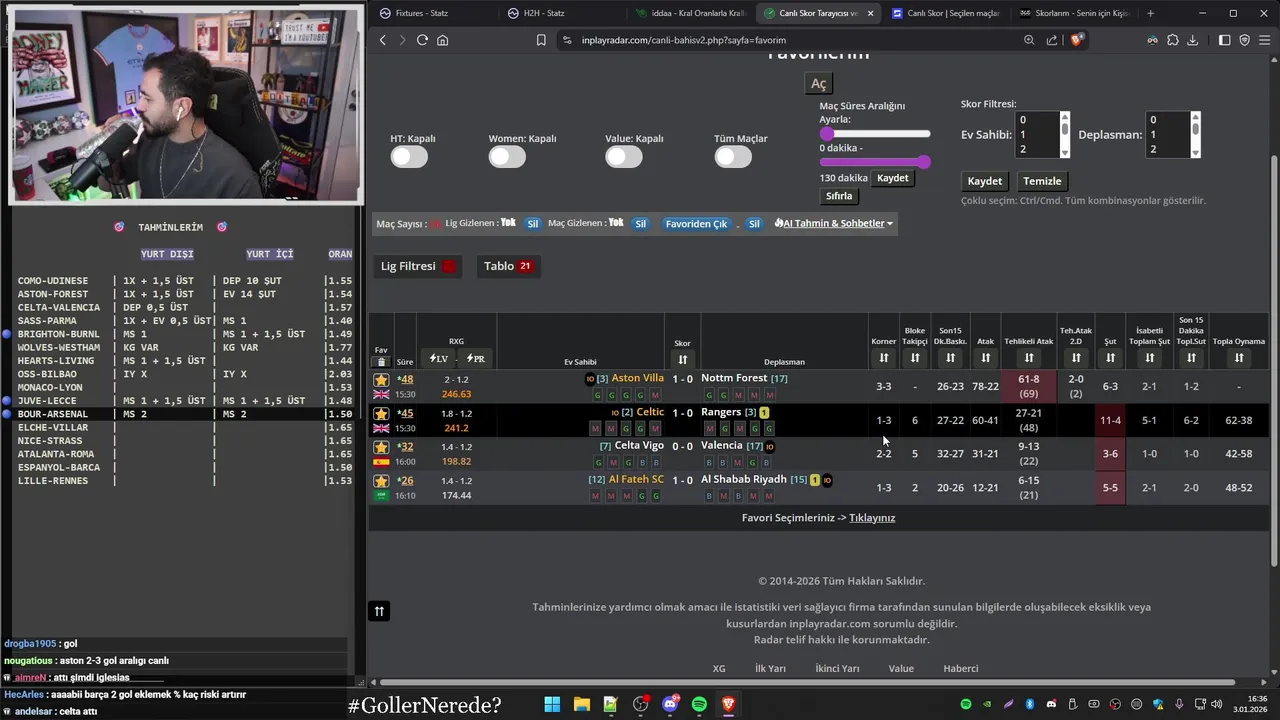This screenshot has width=1280, height=720.
Task: Click the Temizle button
Action: [1042, 181]
